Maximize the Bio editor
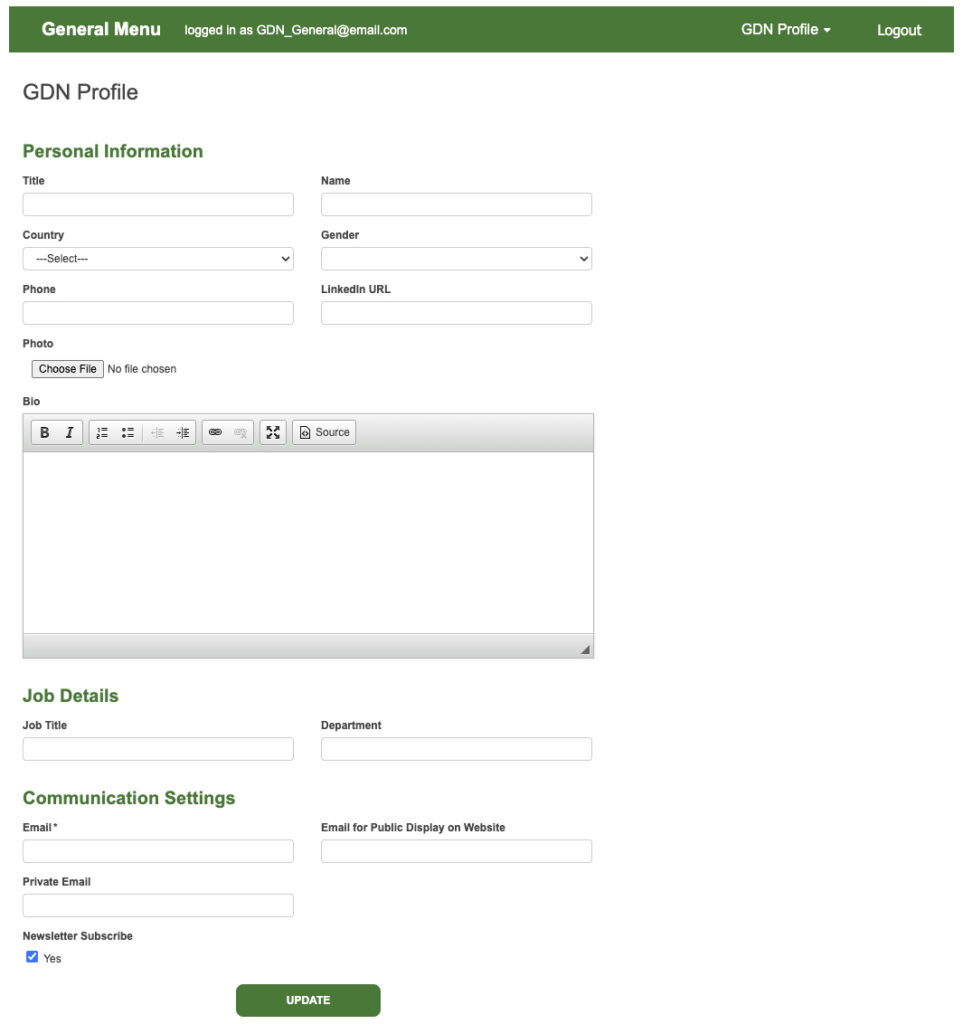The height and width of the screenshot is (1024, 963). pos(273,433)
